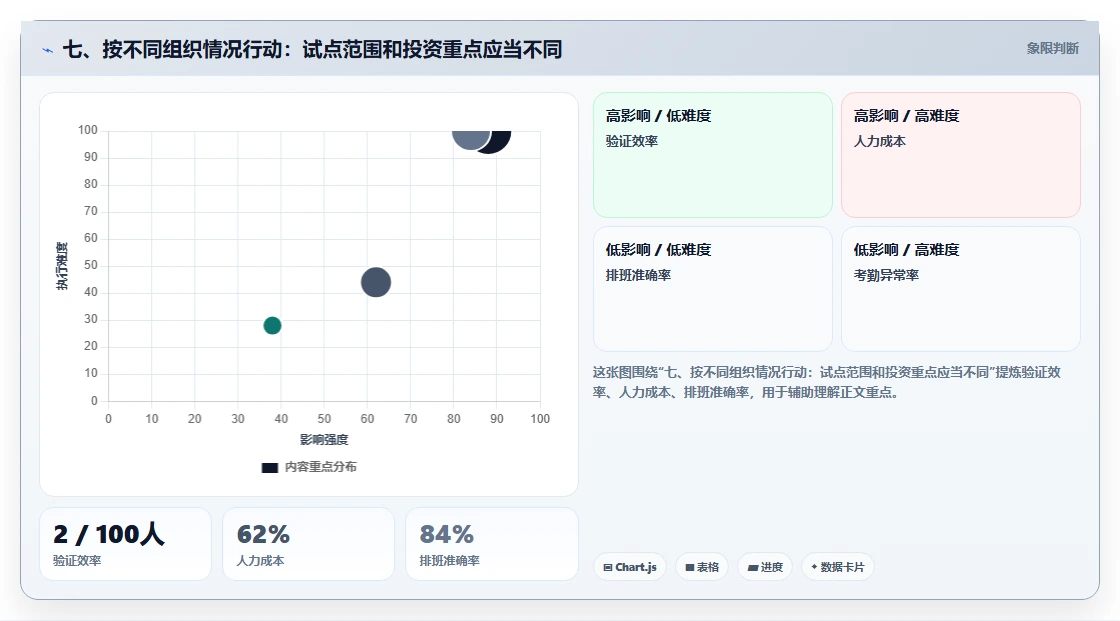Select the dark gray bubble near impact 62

click(x=376, y=282)
